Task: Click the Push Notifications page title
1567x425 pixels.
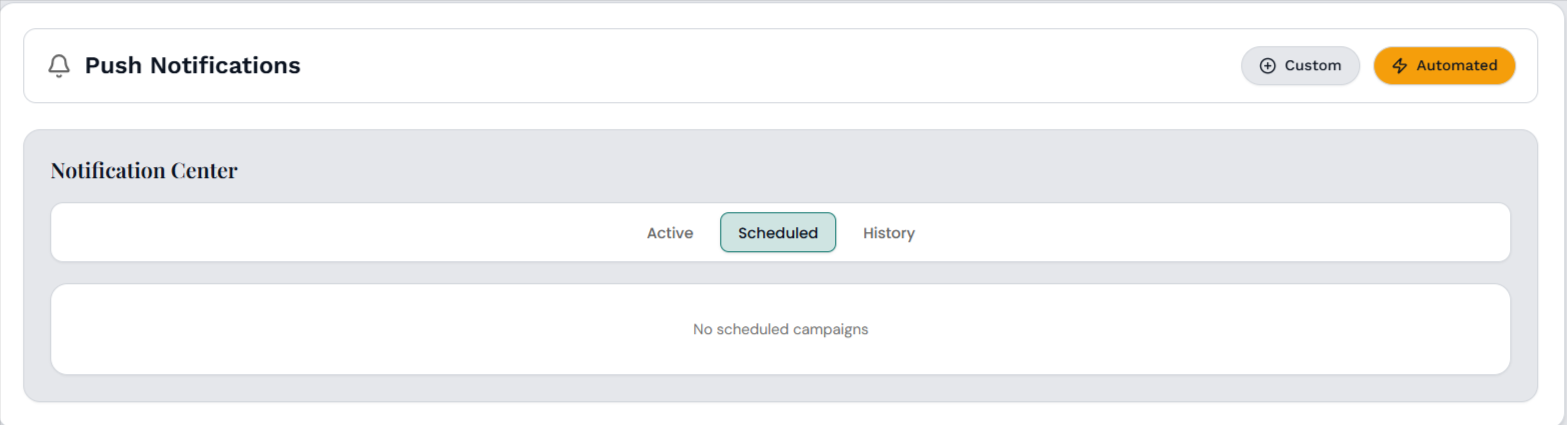Action: 192,66
